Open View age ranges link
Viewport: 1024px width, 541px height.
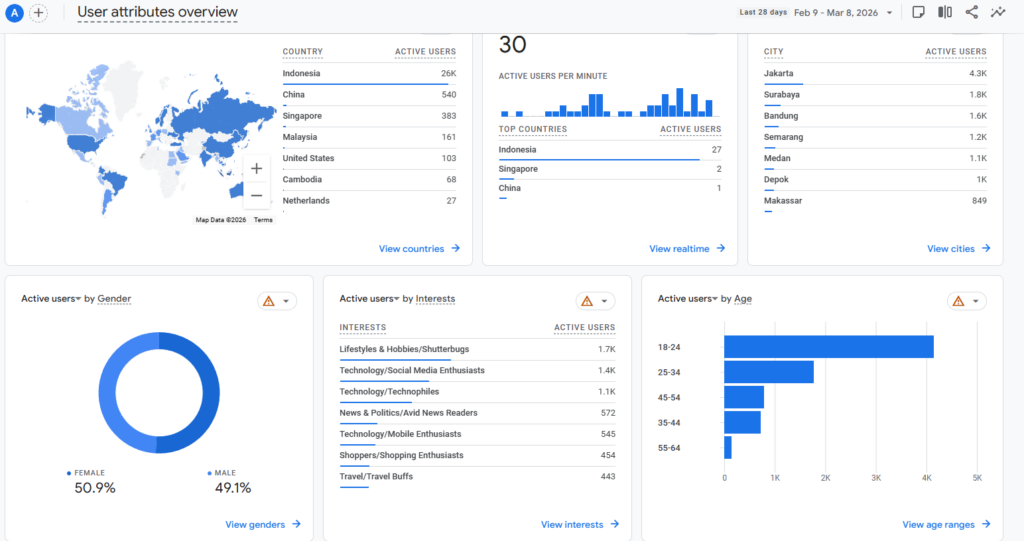point(945,524)
